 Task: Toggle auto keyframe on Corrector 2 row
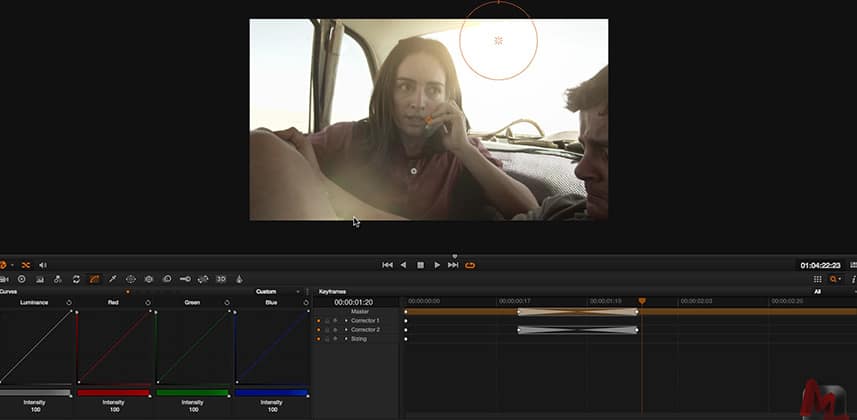pos(336,330)
